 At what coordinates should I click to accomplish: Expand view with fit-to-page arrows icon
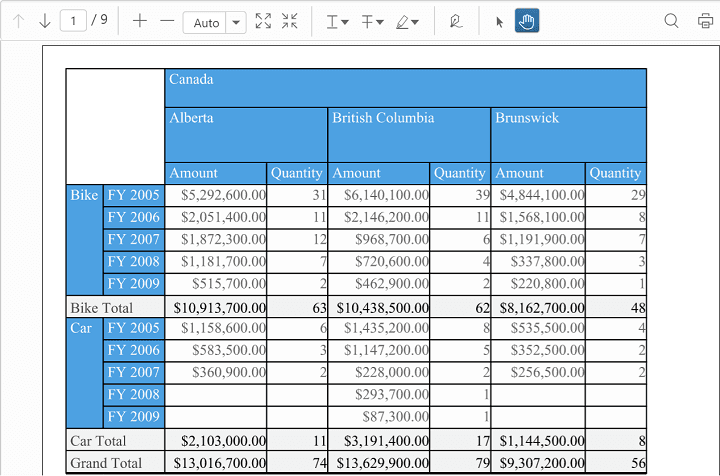pos(263,21)
